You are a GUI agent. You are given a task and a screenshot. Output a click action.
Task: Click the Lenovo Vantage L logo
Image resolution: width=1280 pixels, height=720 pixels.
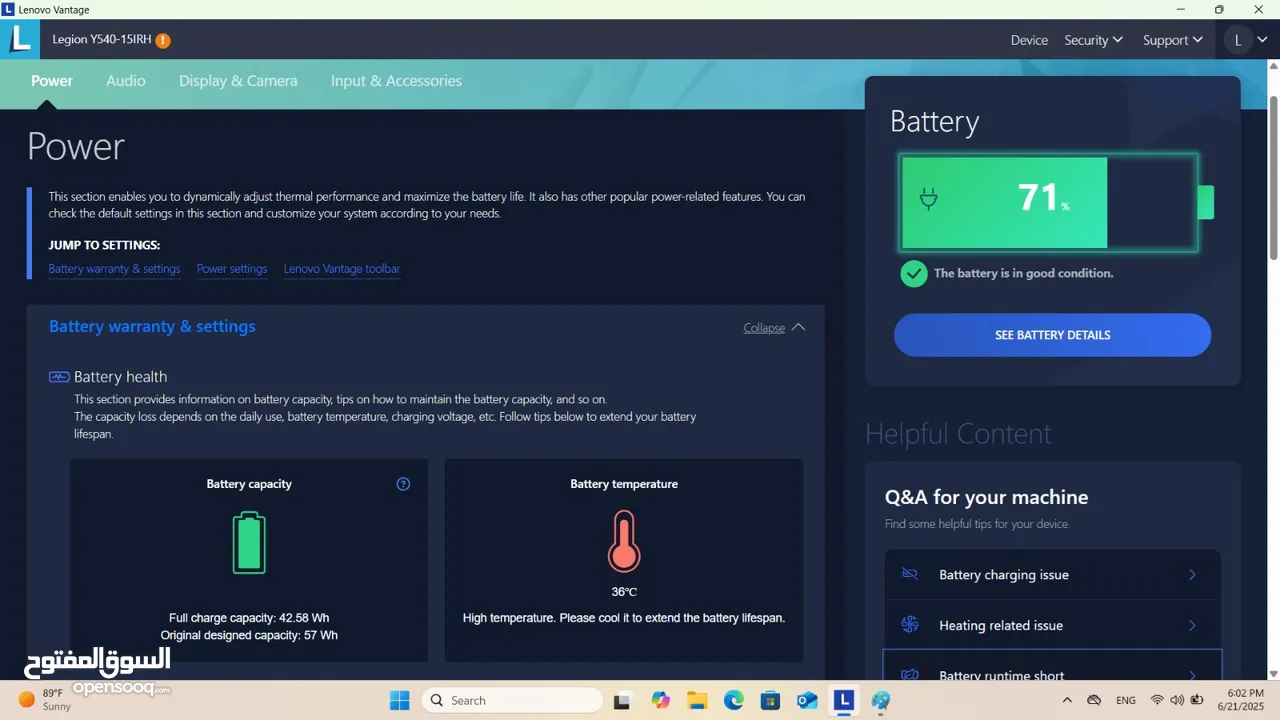coord(20,40)
